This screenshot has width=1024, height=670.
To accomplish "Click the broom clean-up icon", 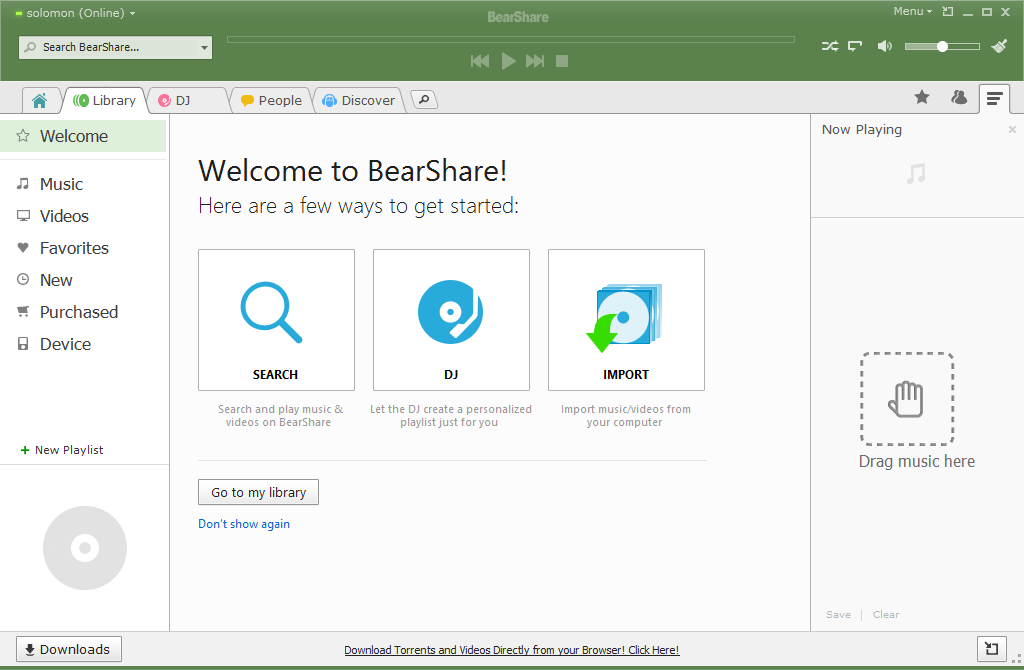I will 999,46.
